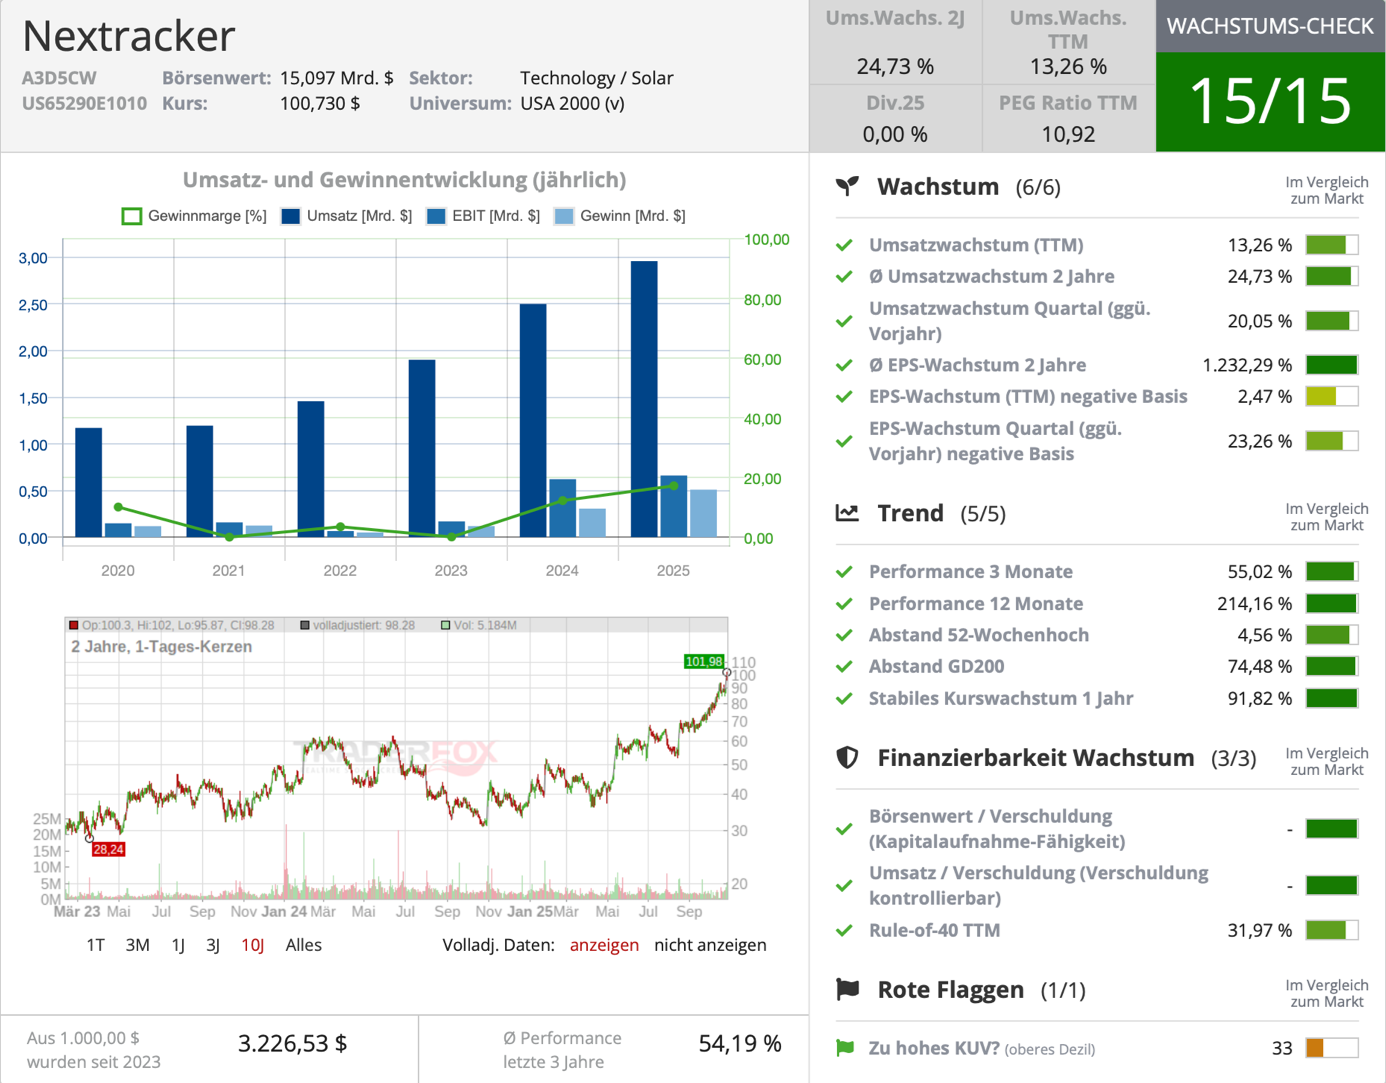Select the 1T chart time range
Viewport: 1386px width, 1083px height.
click(95, 945)
